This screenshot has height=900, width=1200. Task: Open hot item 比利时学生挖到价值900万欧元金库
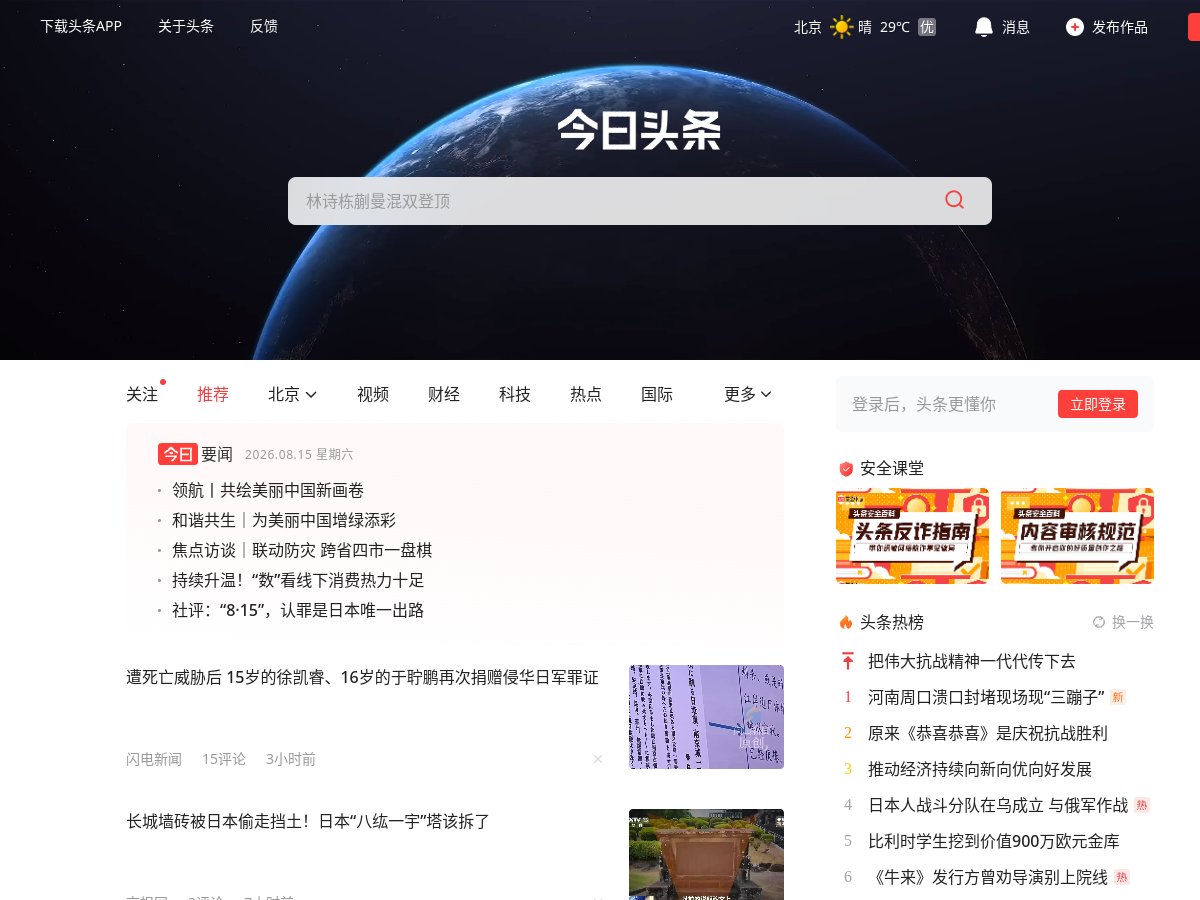(994, 841)
